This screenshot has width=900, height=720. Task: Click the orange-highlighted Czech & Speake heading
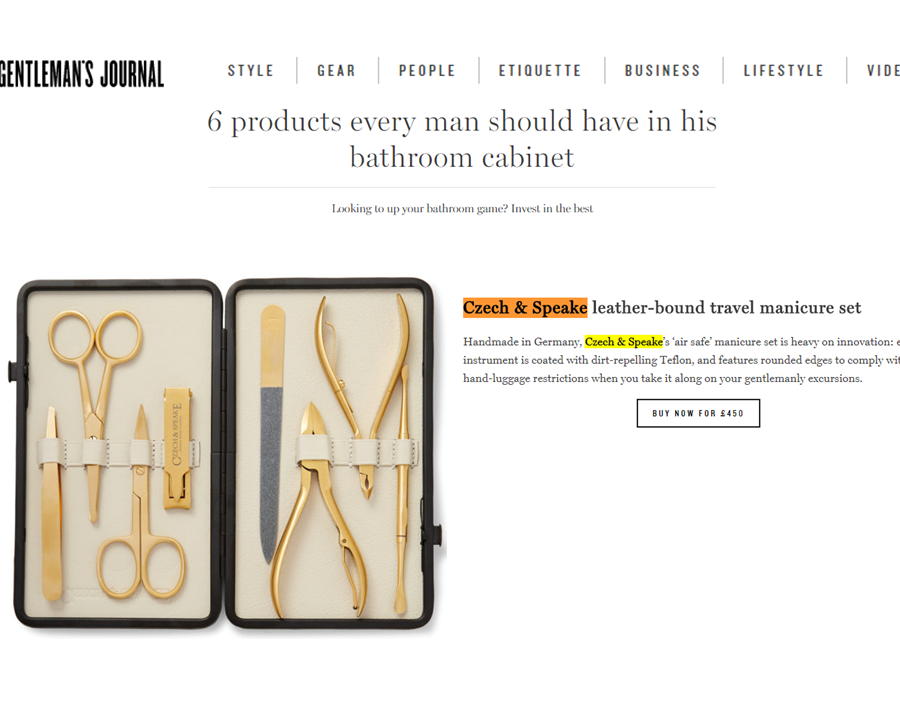(x=525, y=308)
